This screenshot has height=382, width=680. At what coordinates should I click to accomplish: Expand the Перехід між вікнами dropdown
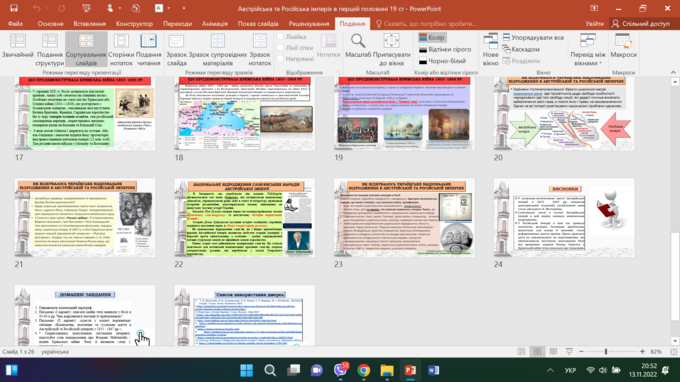588,50
